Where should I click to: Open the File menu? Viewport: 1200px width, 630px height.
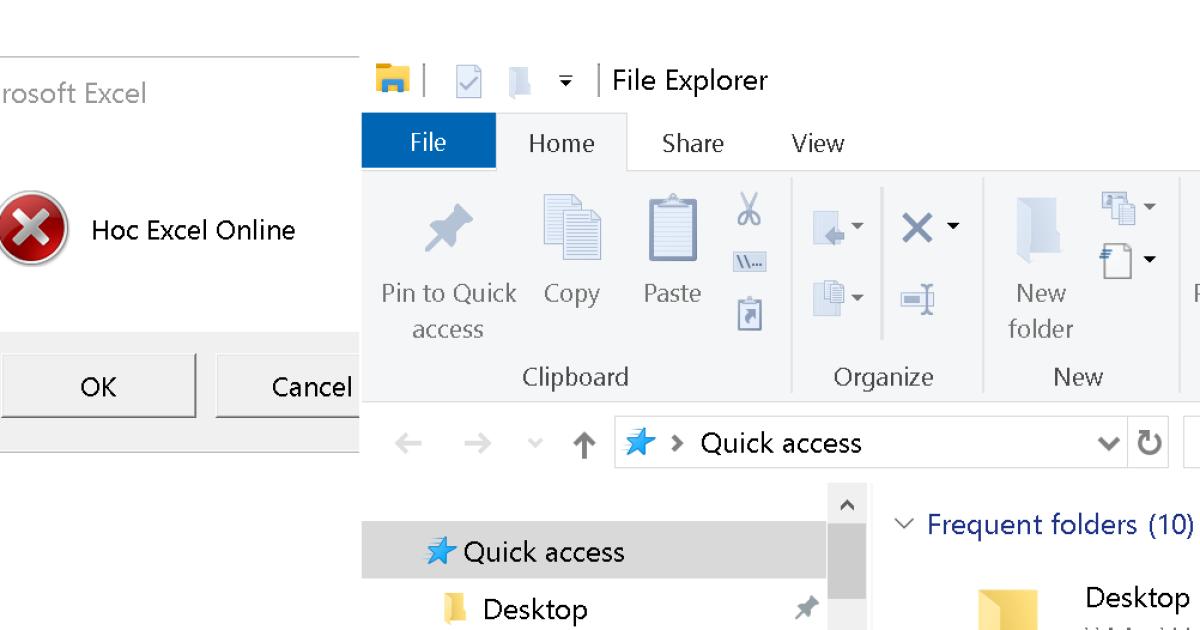point(428,142)
